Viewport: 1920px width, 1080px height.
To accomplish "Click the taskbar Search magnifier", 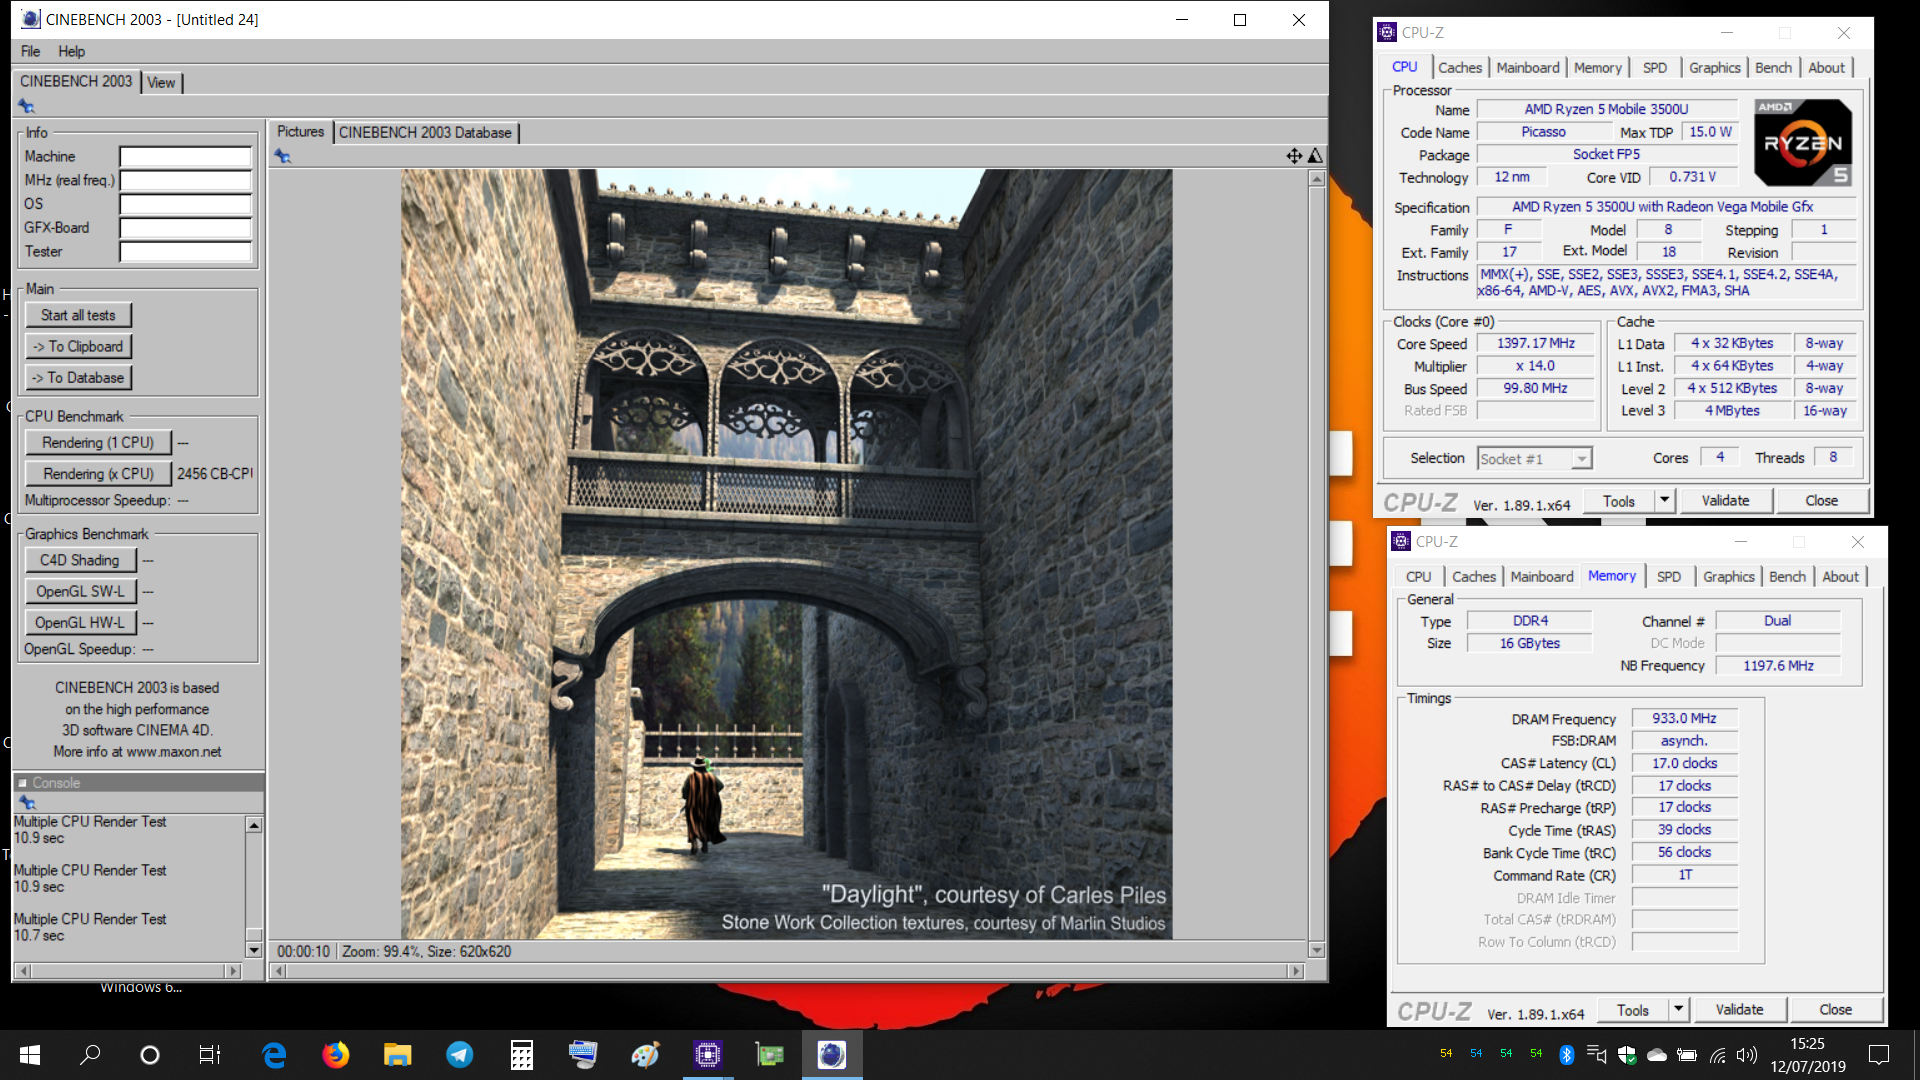I will pyautogui.click(x=90, y=1055).
